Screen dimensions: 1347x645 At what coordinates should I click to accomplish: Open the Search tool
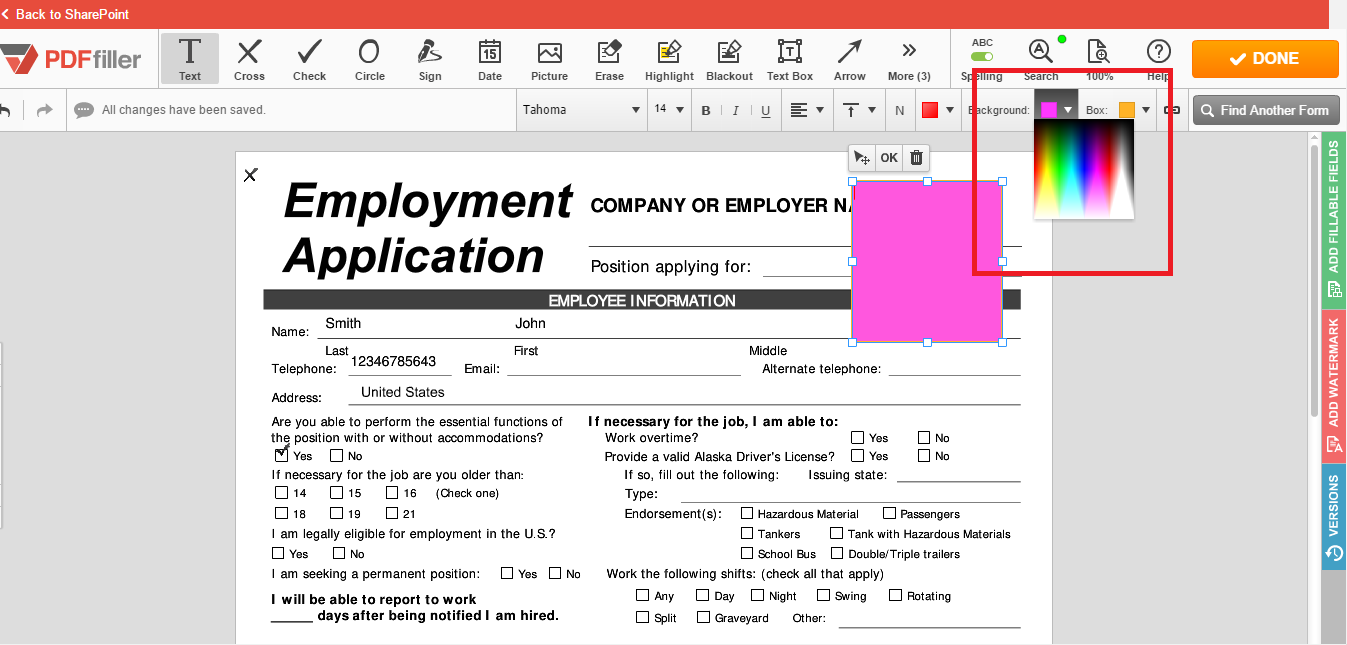[1040, 58]
